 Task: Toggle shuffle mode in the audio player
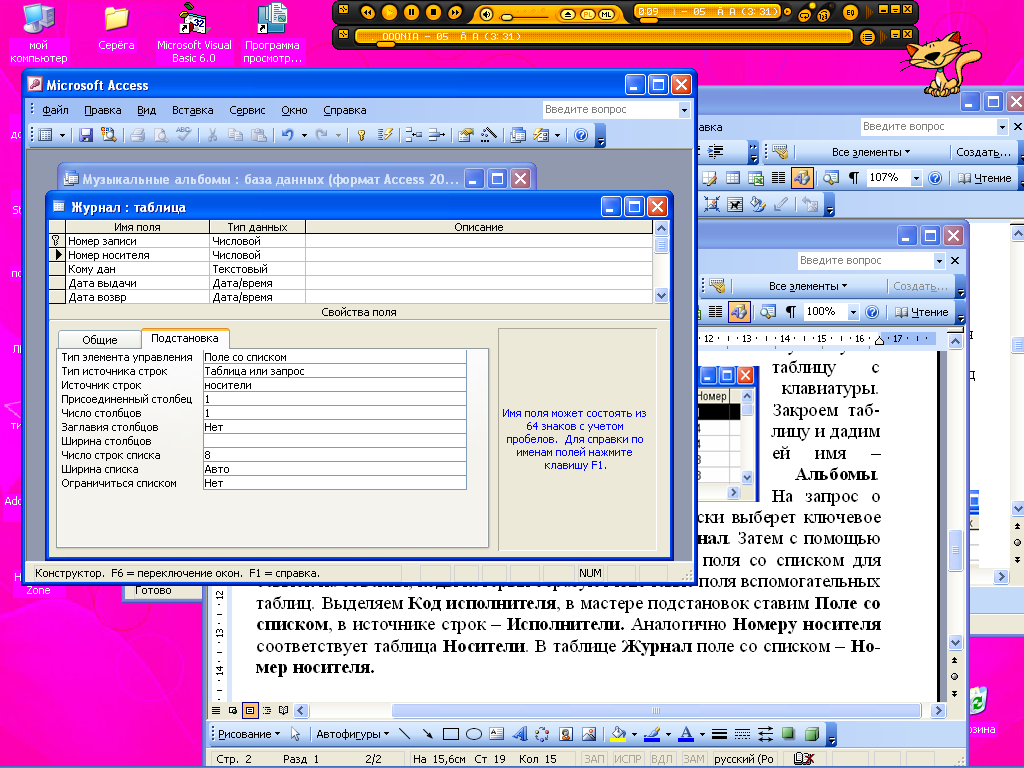824,14
